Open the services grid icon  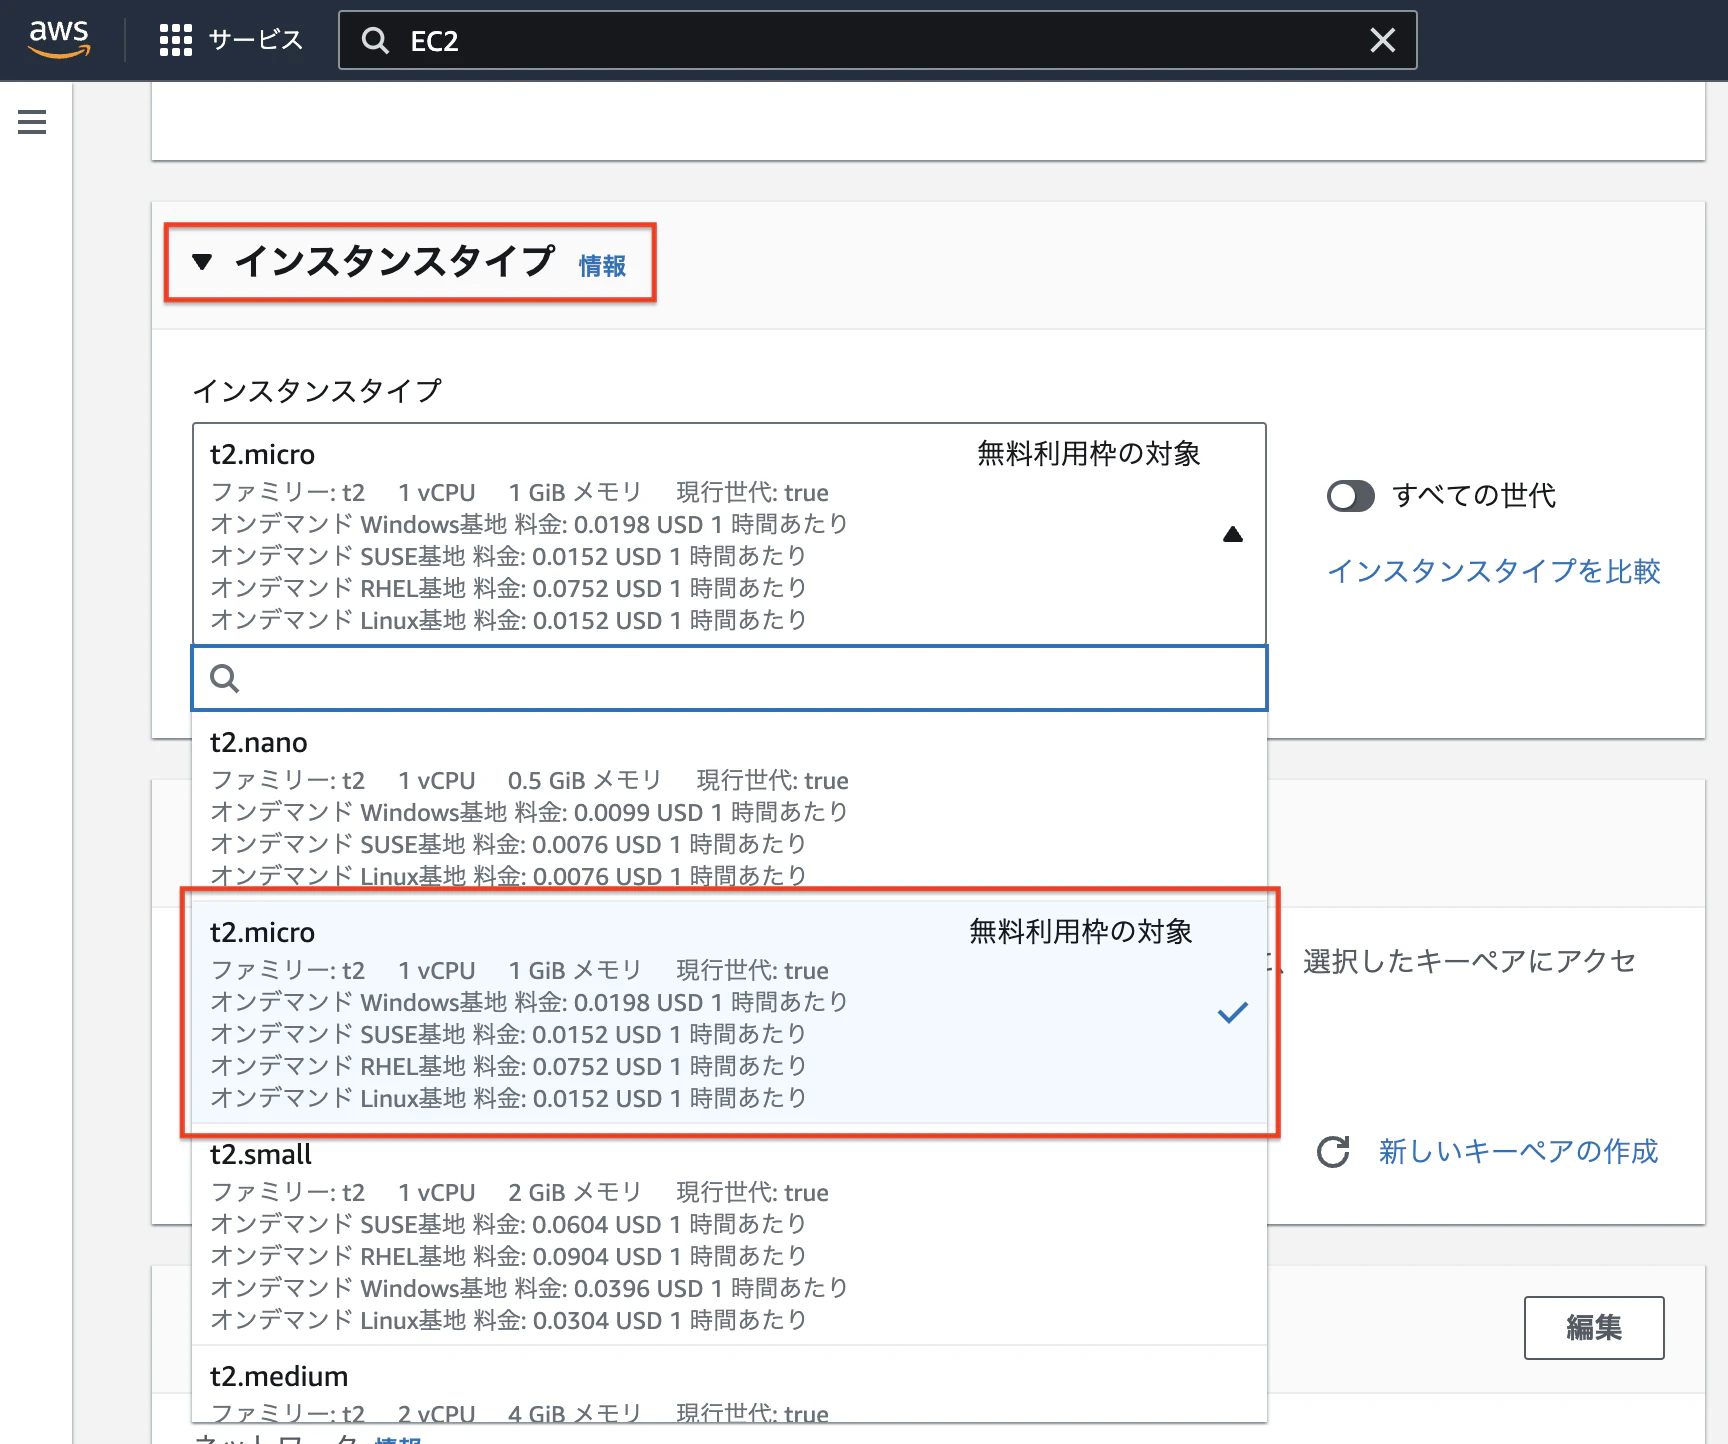(176, 40)
